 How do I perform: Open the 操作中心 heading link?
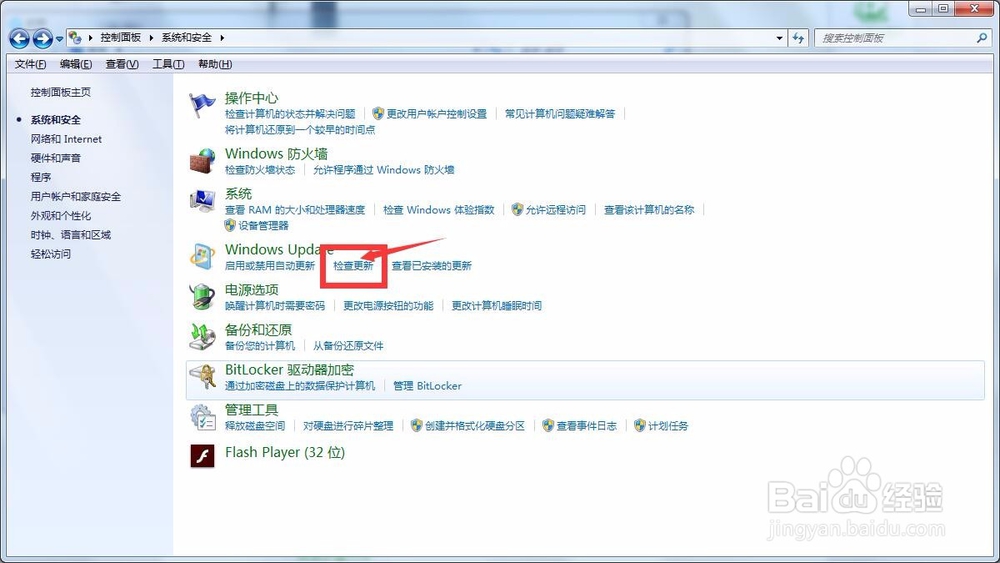tap(251, 98)
